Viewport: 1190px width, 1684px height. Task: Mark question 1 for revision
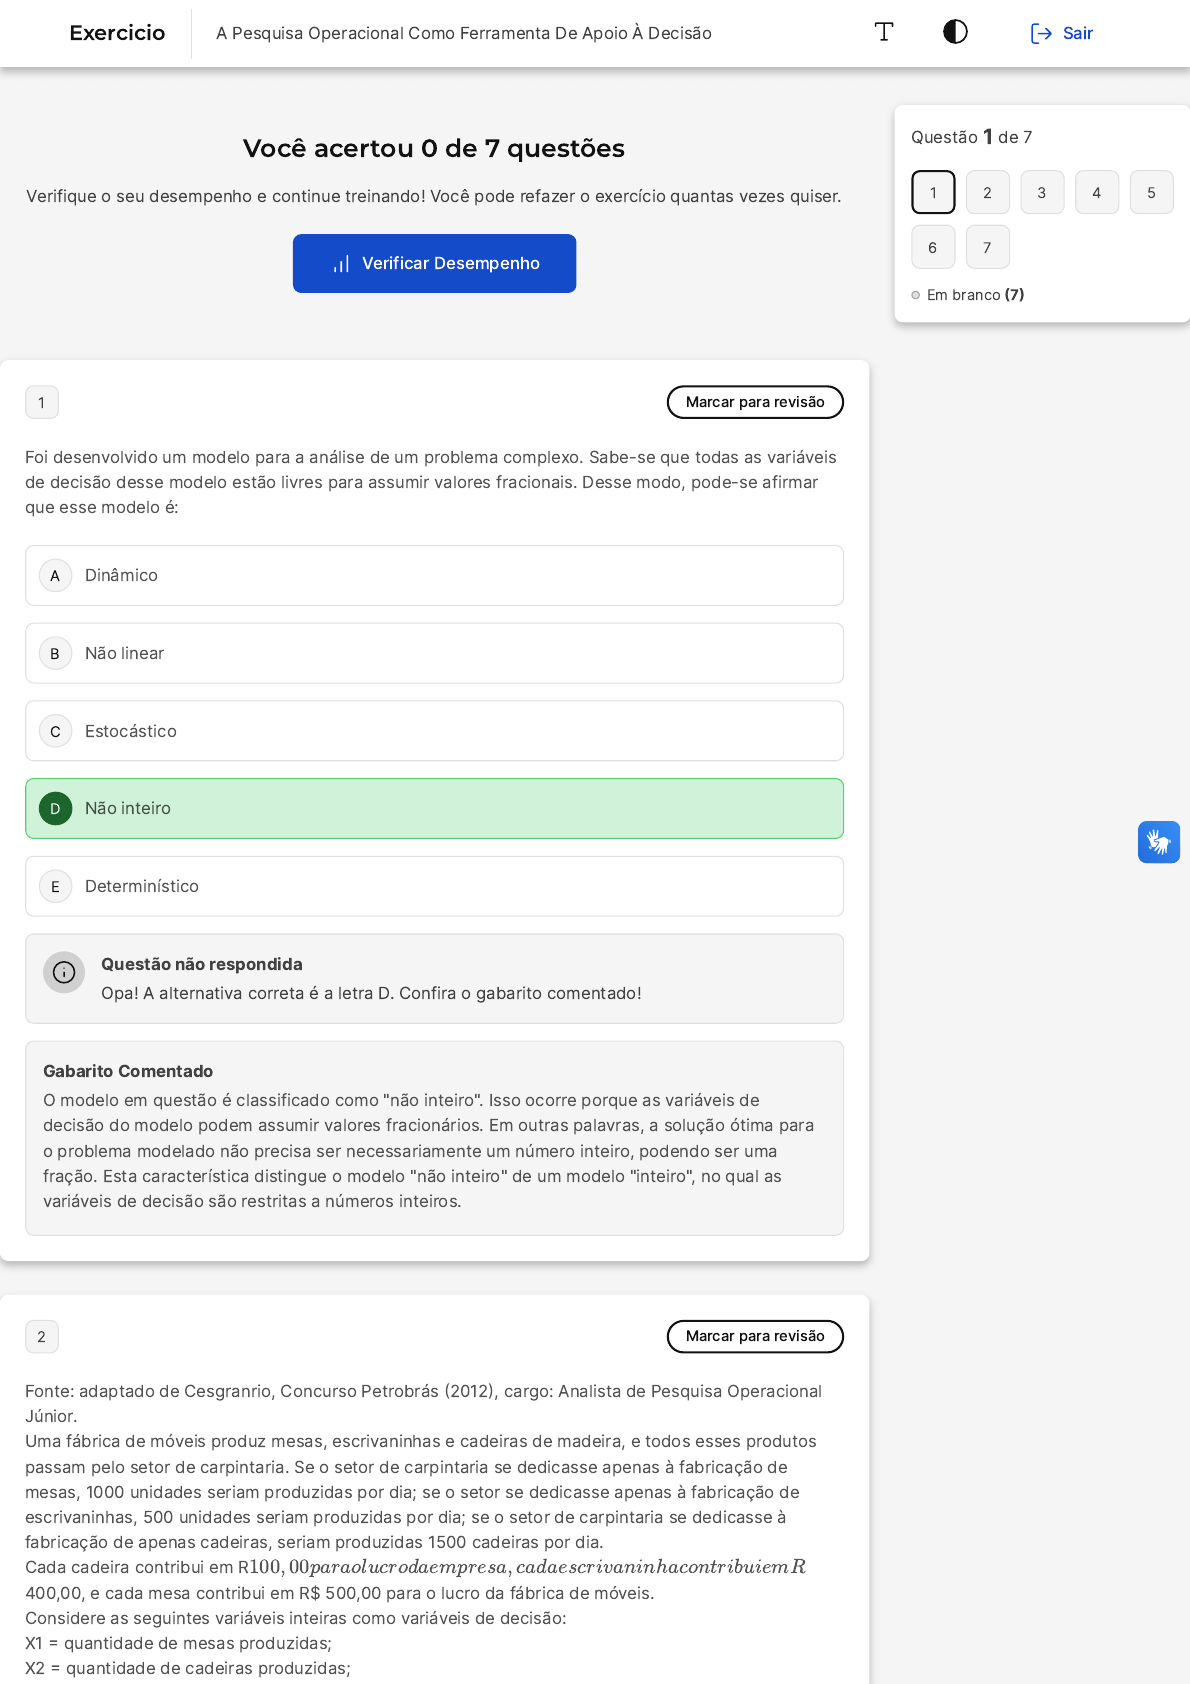point(755,402)
